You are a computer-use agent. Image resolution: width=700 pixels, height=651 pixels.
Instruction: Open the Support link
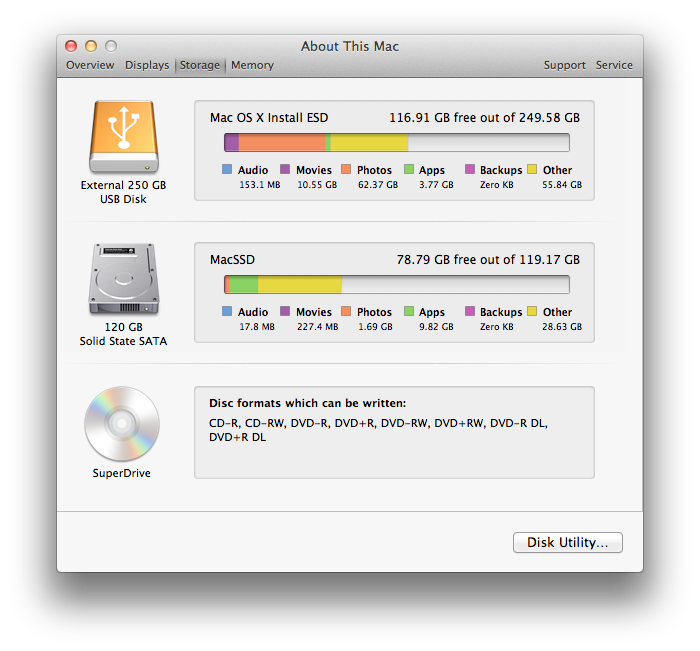click(564, 65)
